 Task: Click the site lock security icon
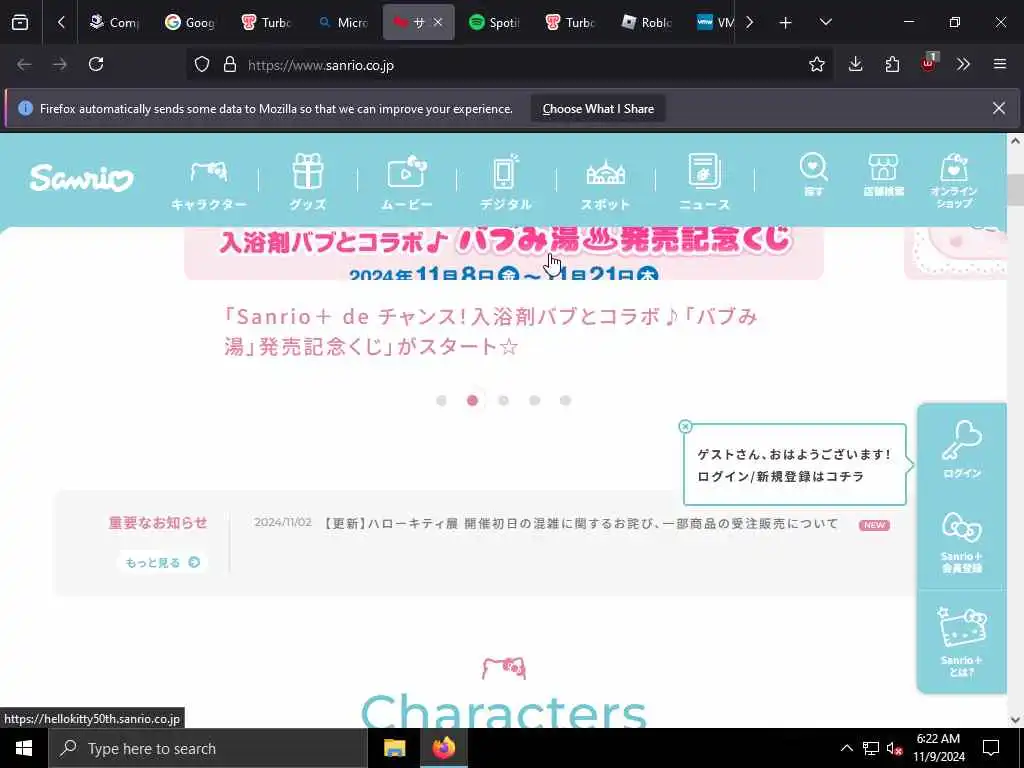230,65
